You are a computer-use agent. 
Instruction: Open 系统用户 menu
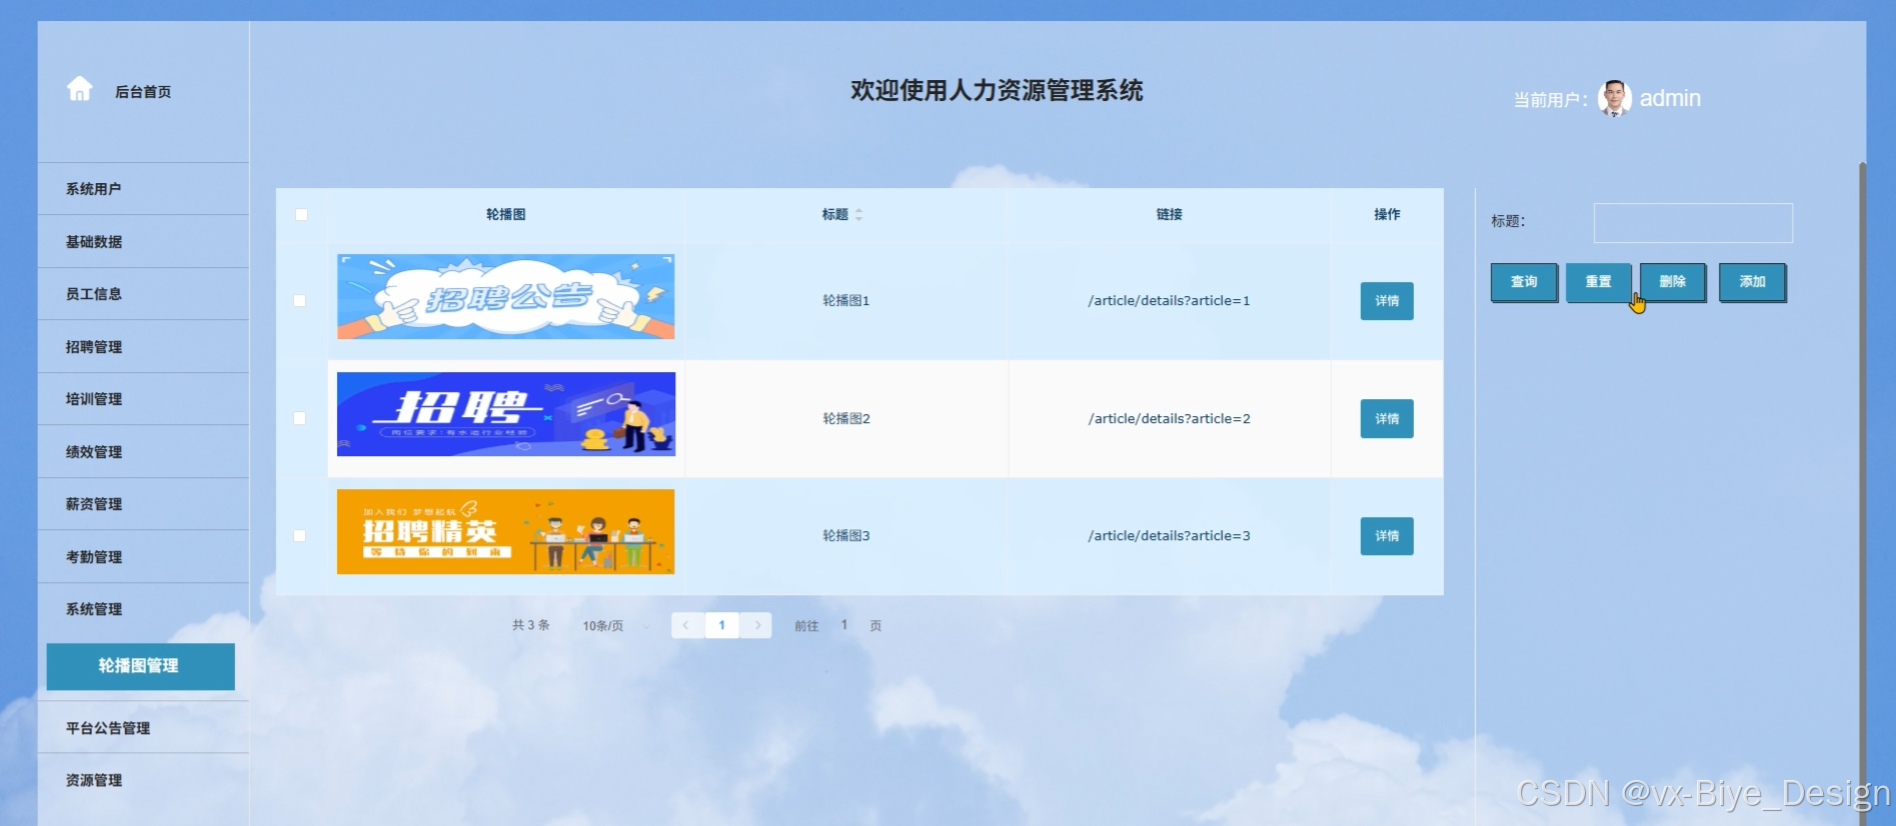click(x=143, y=188)
